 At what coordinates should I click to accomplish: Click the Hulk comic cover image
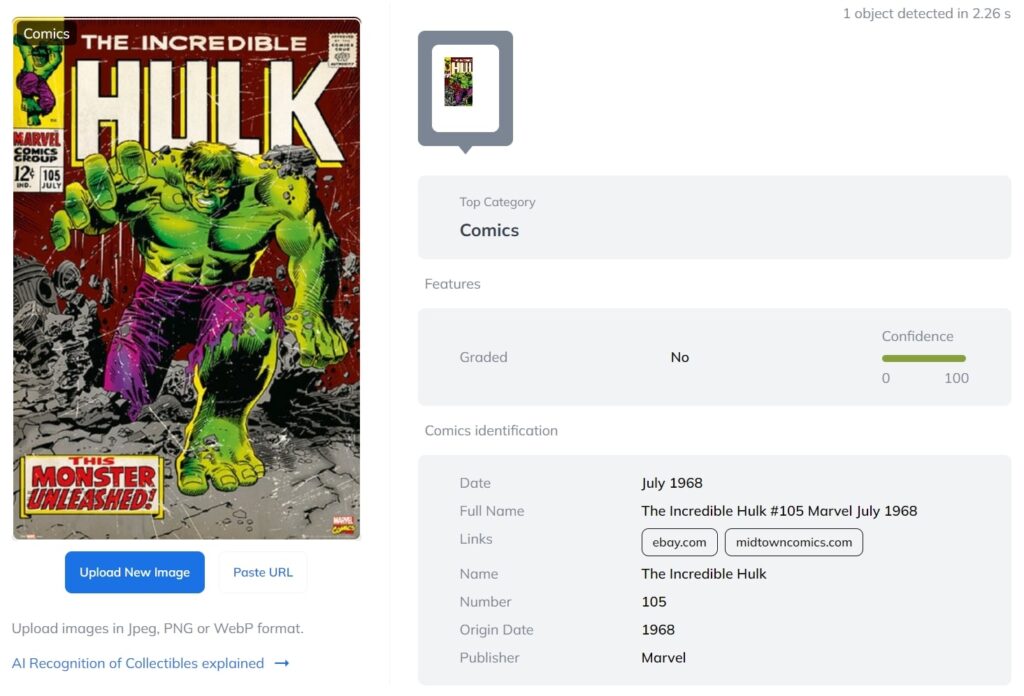coord(187,279)
